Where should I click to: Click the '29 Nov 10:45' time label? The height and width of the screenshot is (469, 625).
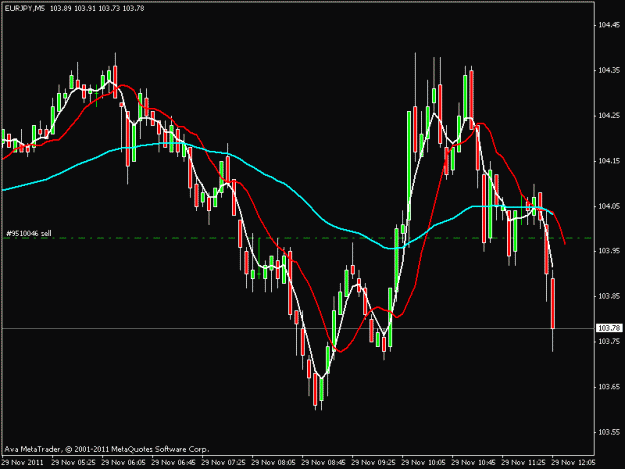pyautogui.click(x=474, y=462)
